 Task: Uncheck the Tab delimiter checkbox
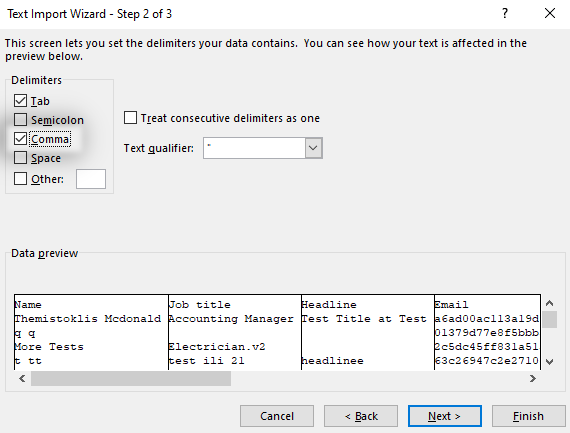[x=20, y=101]
